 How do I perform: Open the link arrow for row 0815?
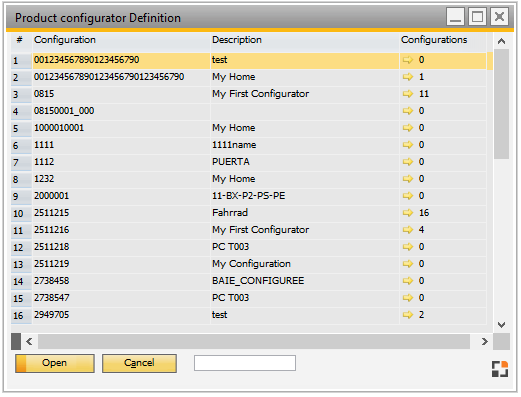tap(407, 94)
